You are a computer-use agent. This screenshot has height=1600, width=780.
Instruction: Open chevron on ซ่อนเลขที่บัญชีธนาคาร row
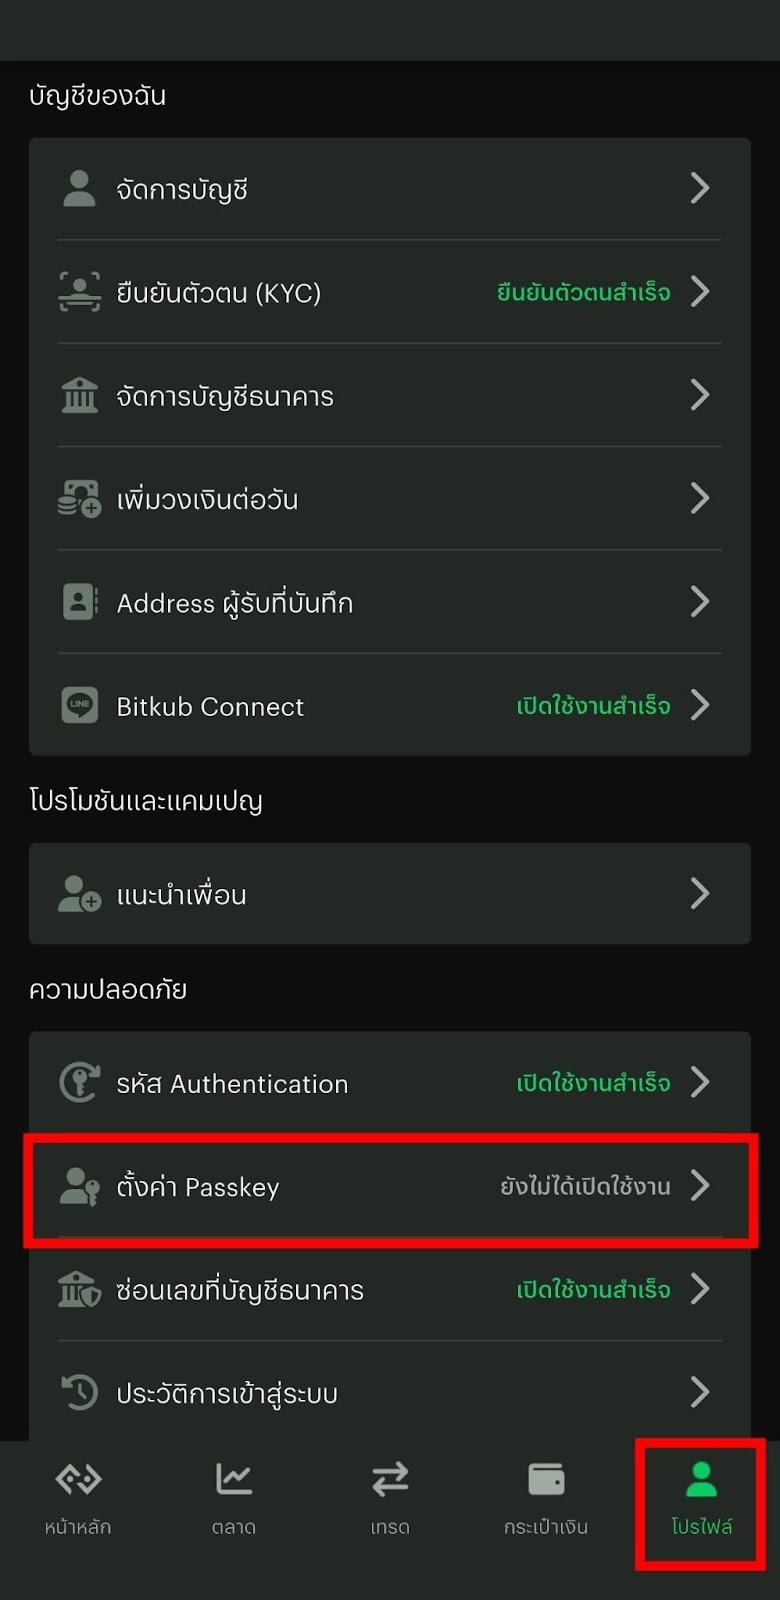[x=700, y=1289]
